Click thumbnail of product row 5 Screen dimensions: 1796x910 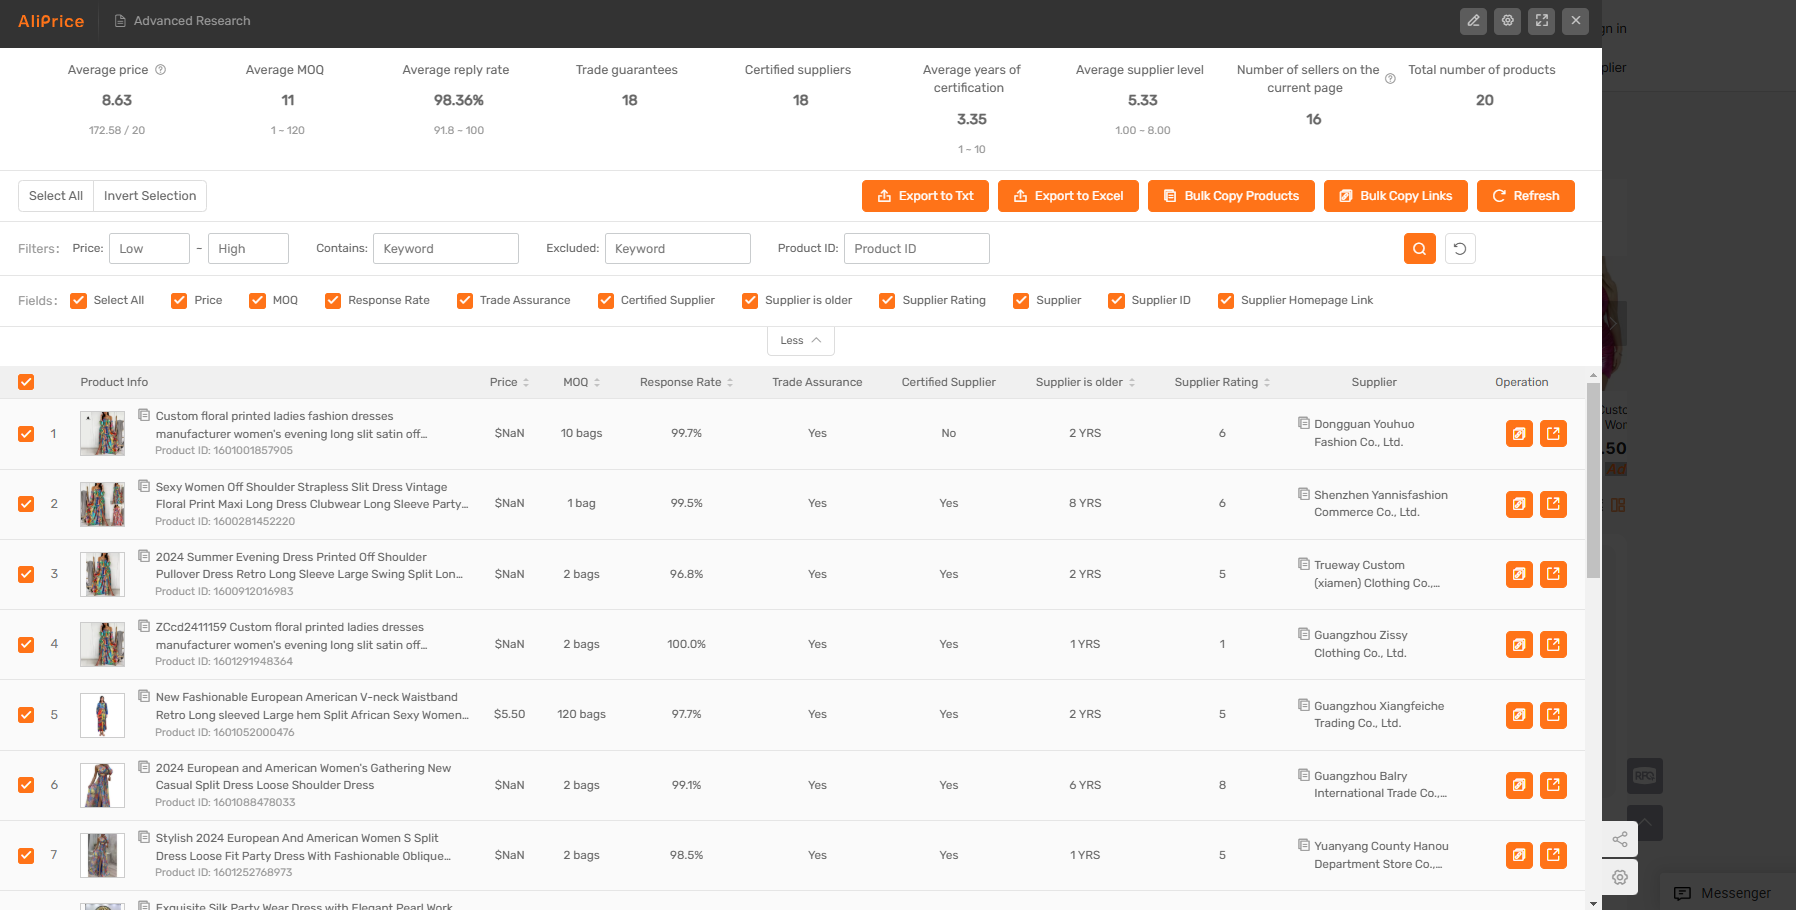(102, 715)
